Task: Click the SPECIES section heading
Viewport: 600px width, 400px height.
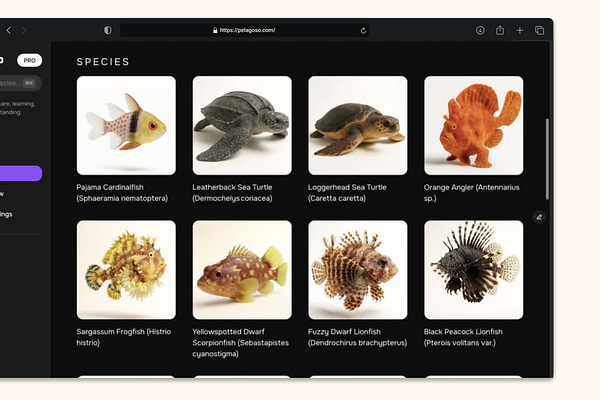Action: [103, 62]
